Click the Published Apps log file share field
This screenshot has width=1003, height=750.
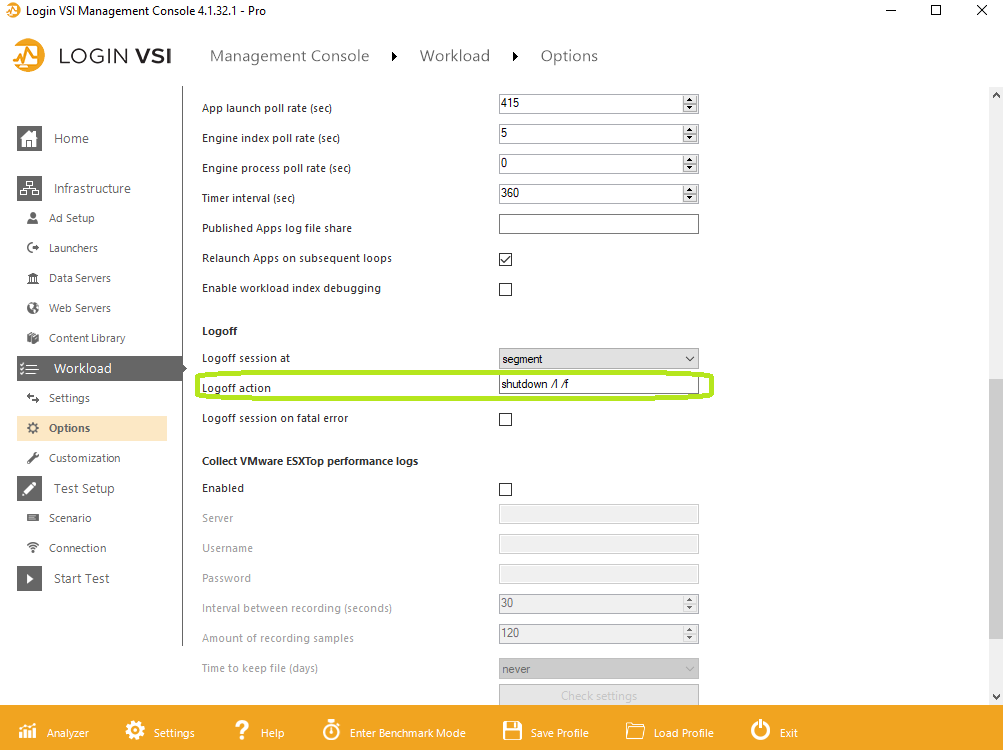coord(599,224)
